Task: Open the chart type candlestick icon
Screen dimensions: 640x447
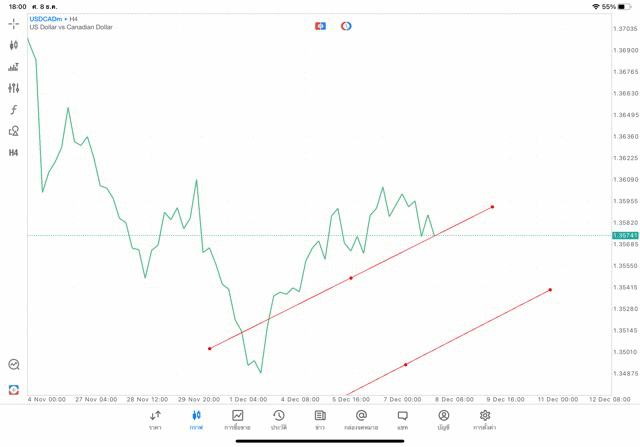Action: pyautogui.click(x=14, y=45)
